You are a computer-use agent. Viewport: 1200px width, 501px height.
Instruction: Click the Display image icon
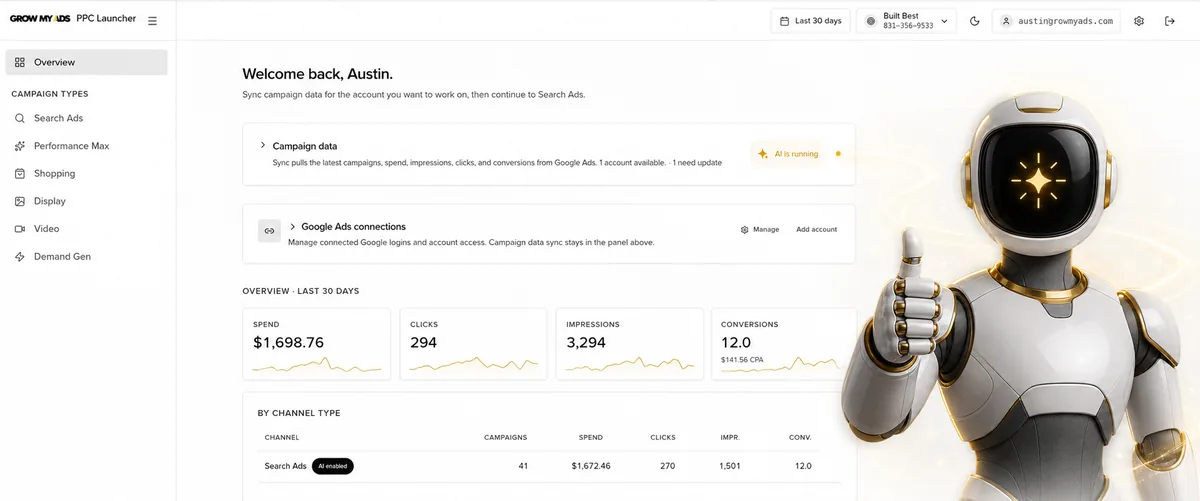click(x=20, y=201)
